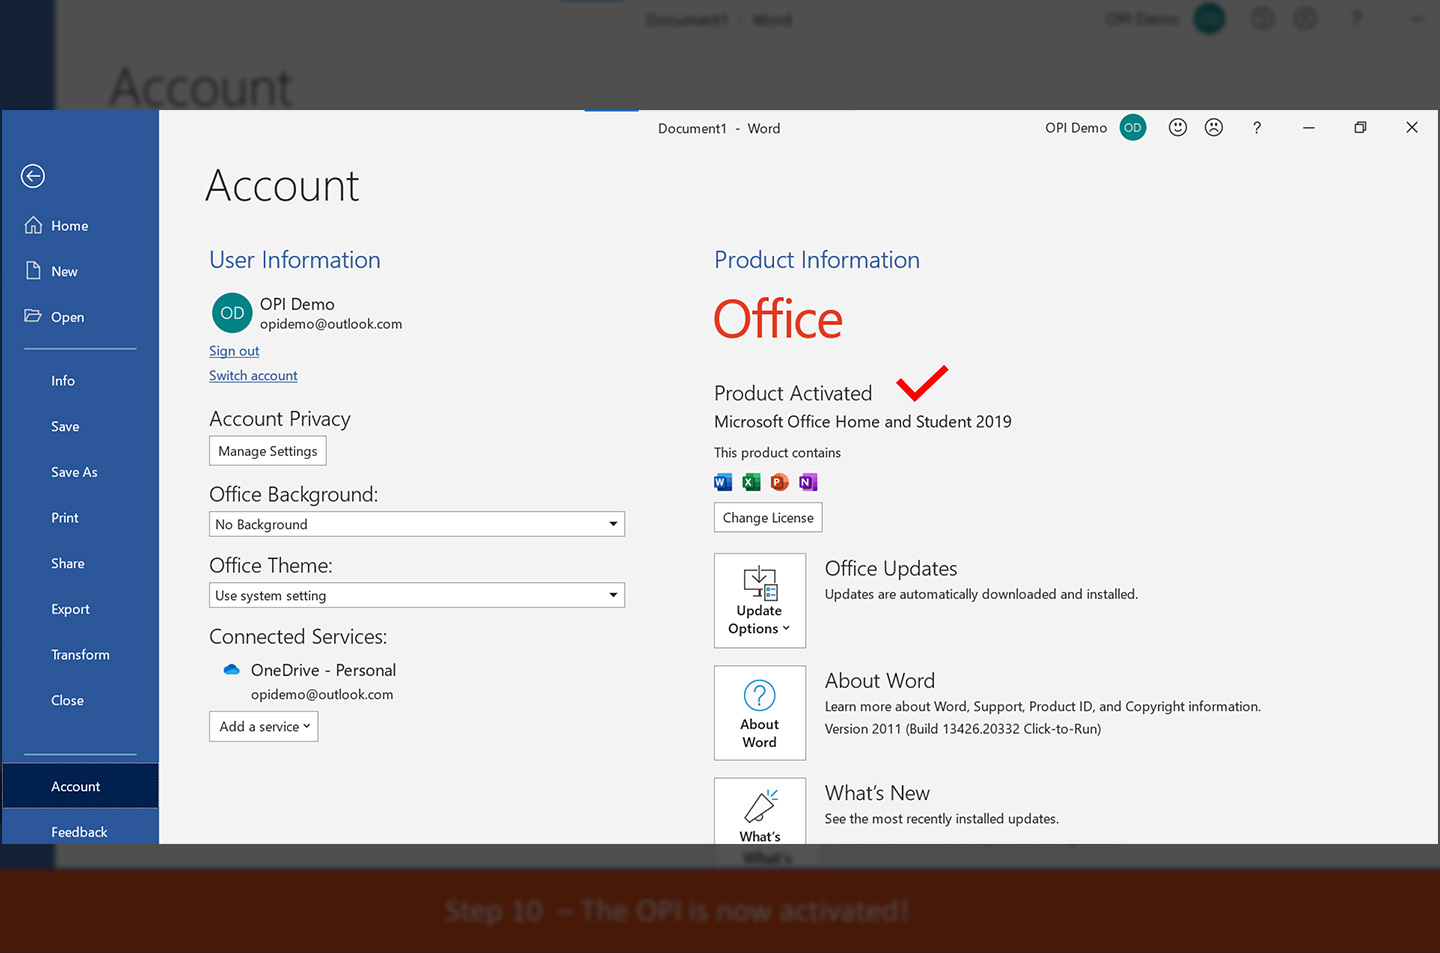Select the Account tab in sidebar
This screenshot has height=953, width=1440.
pyautogui.click(x=80, y=786)
